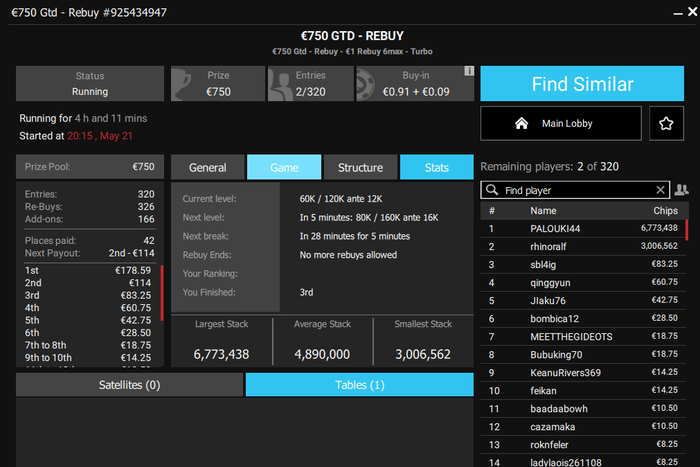Click the 1st place €178.59 payout row
The image size is (700, 467).
(88, 270)
